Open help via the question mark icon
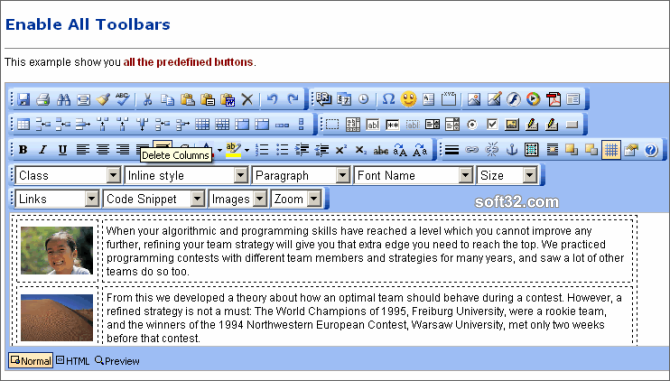The image size is (670, 381). [651, 150]
